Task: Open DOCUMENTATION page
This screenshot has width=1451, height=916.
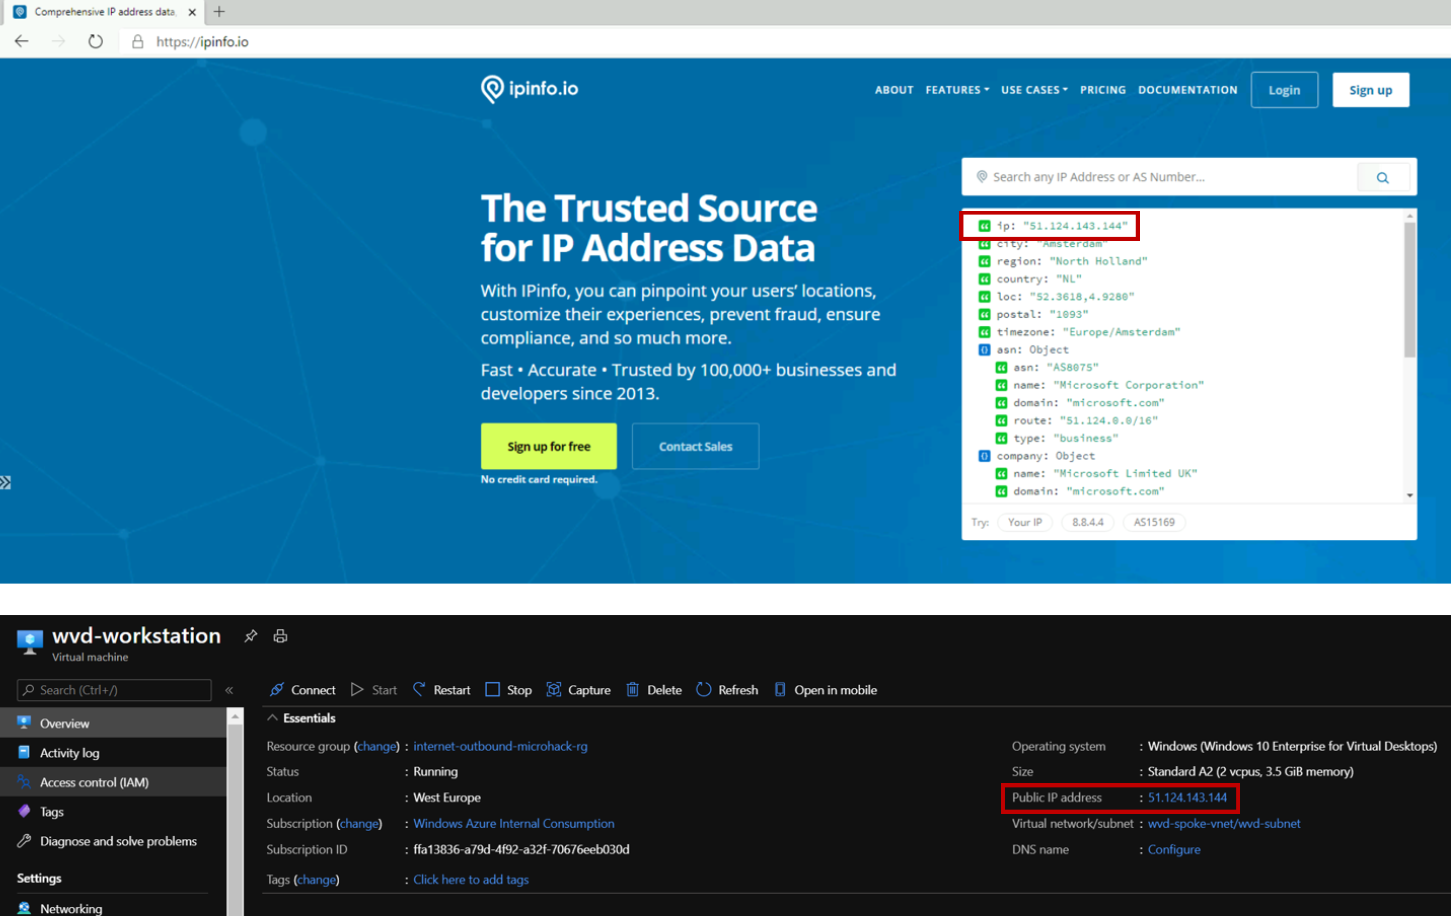Action: click(x=1188, y=90)
